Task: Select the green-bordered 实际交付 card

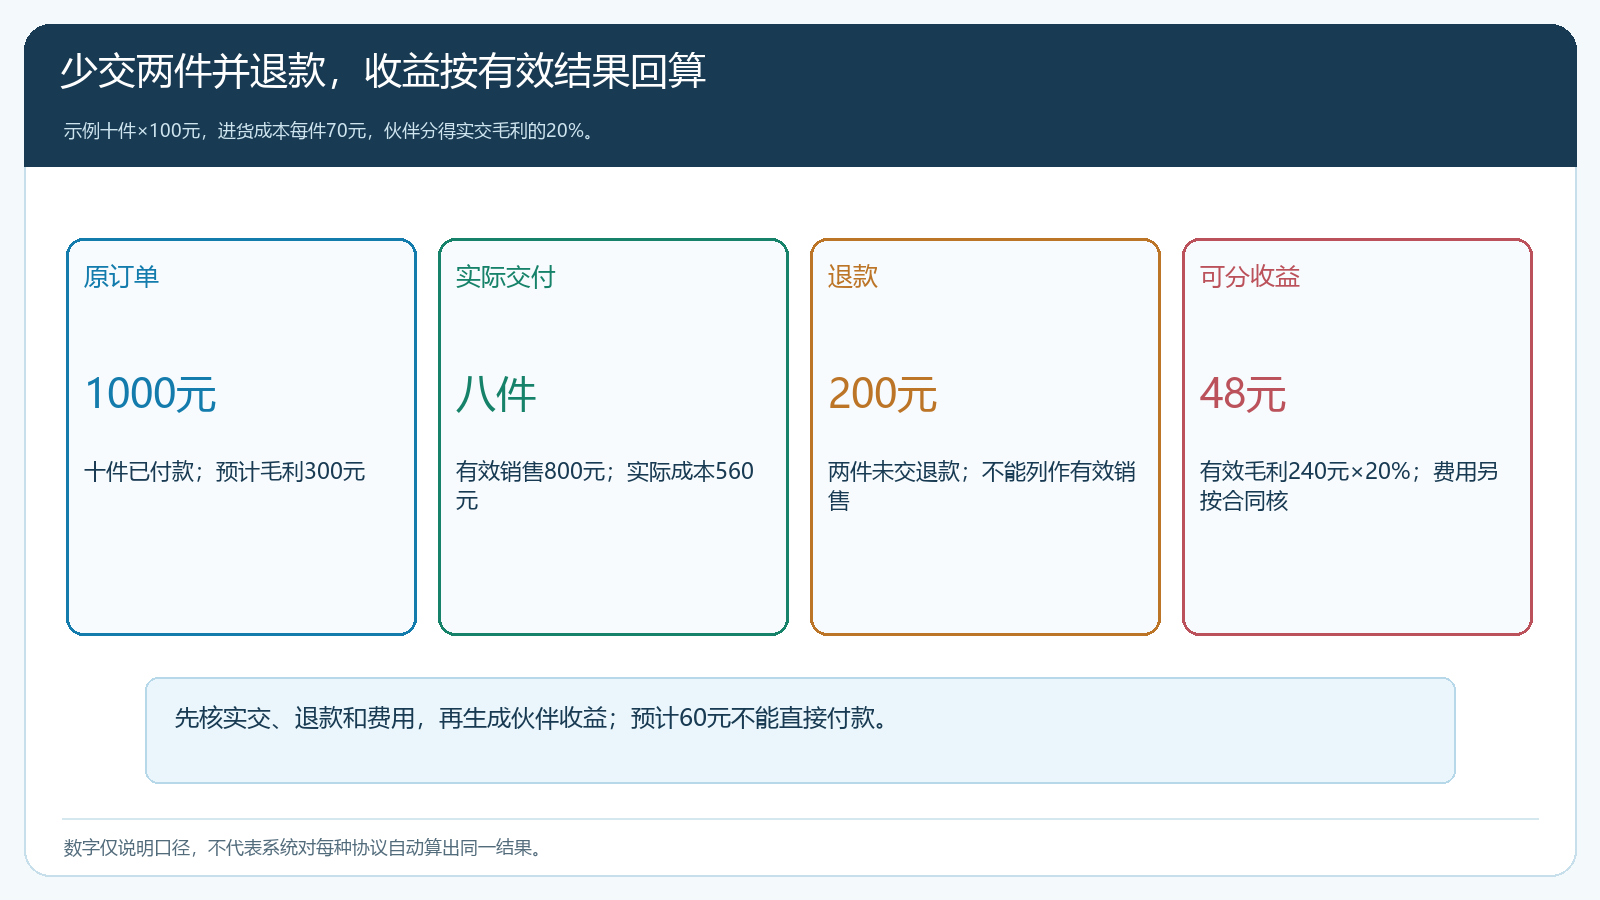Action: pos(613,437)
